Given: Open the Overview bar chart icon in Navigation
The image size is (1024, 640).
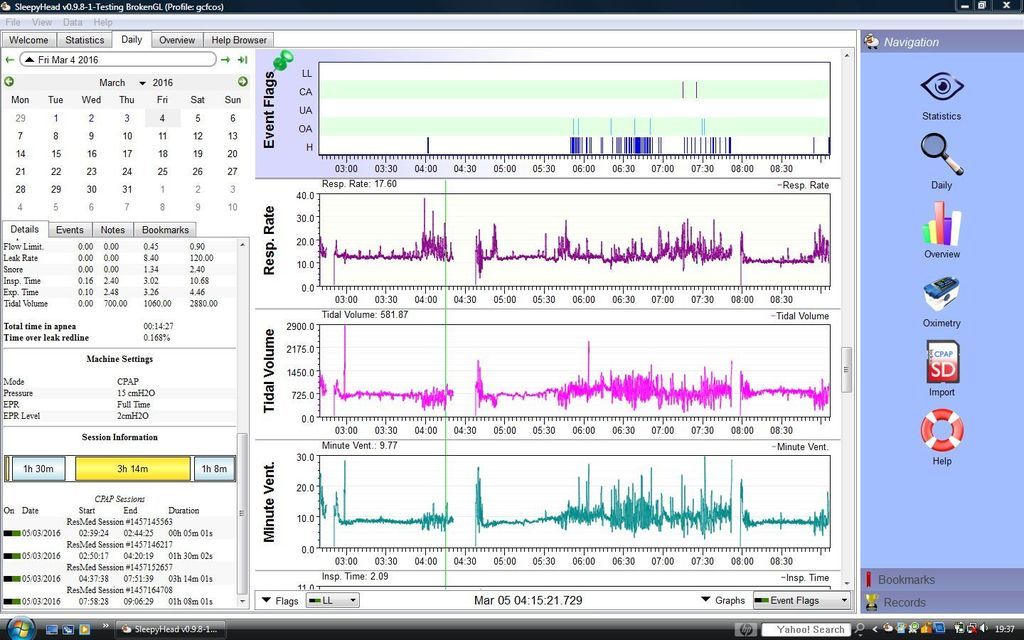Looking at the screenshot, I should tap(942, 223).
